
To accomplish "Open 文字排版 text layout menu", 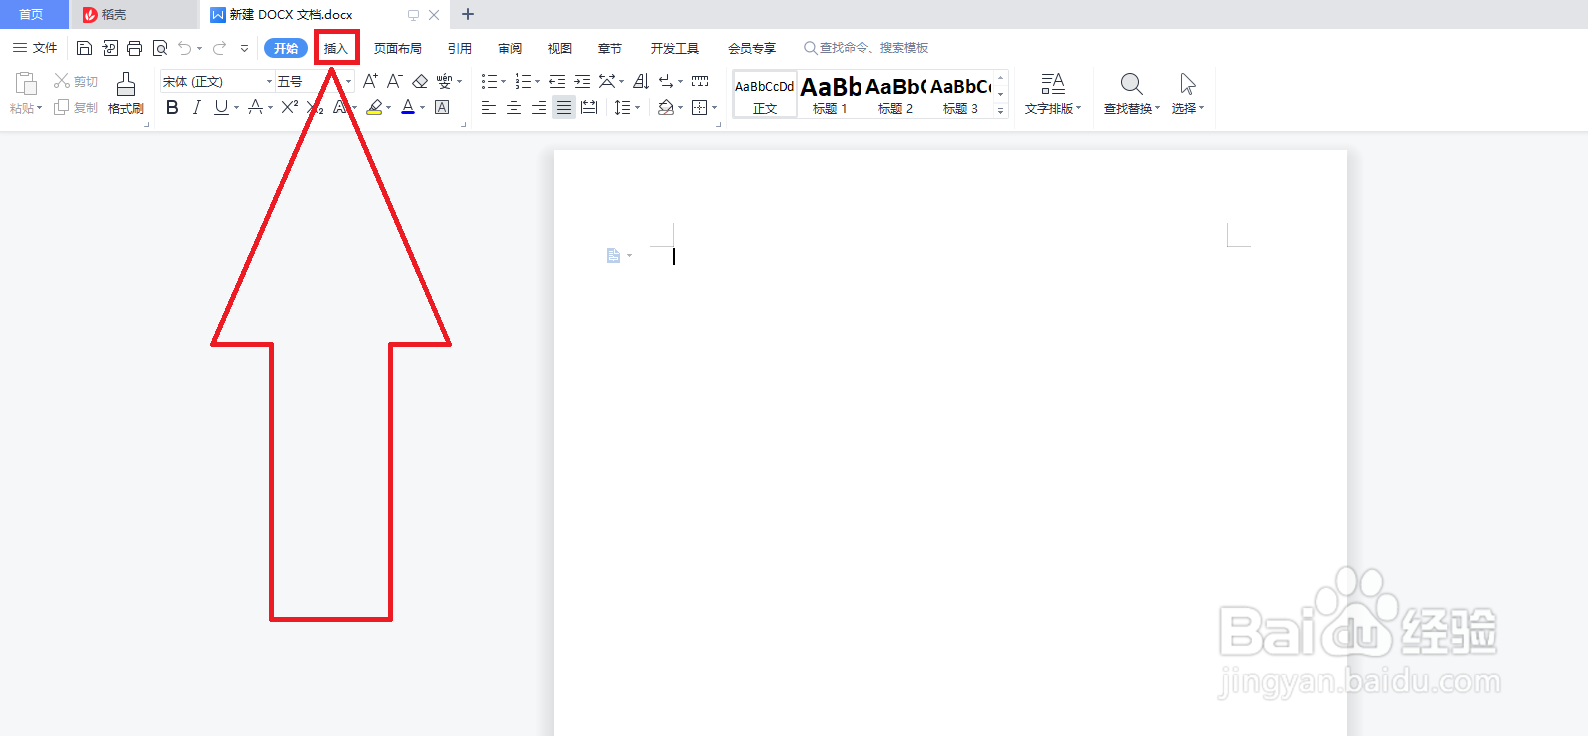I will [1053, 93].
